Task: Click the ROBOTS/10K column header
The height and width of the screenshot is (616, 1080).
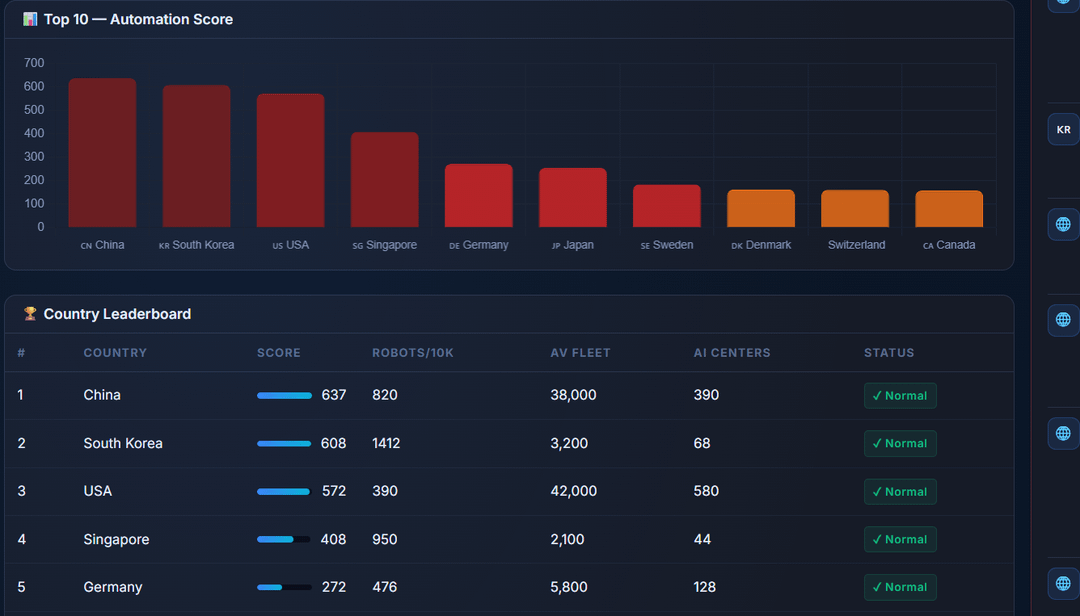Action: pyautogui.click(x=413, y=353)
